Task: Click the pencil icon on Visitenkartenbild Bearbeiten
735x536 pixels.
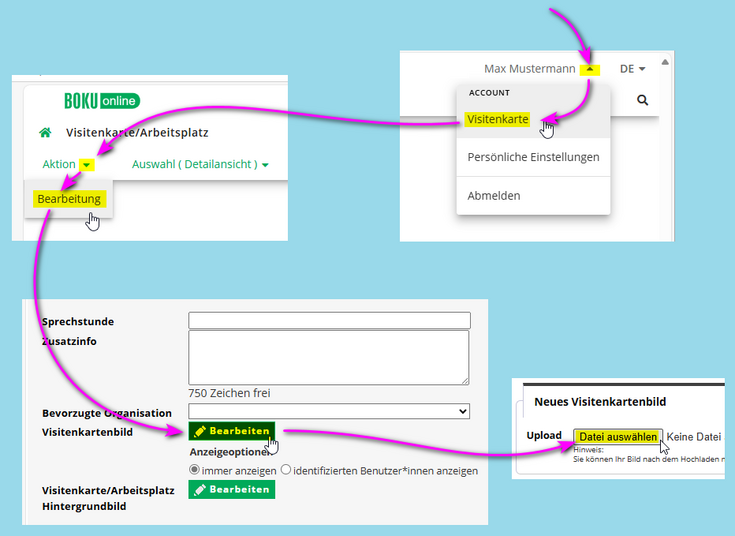Action: [200, 431]
